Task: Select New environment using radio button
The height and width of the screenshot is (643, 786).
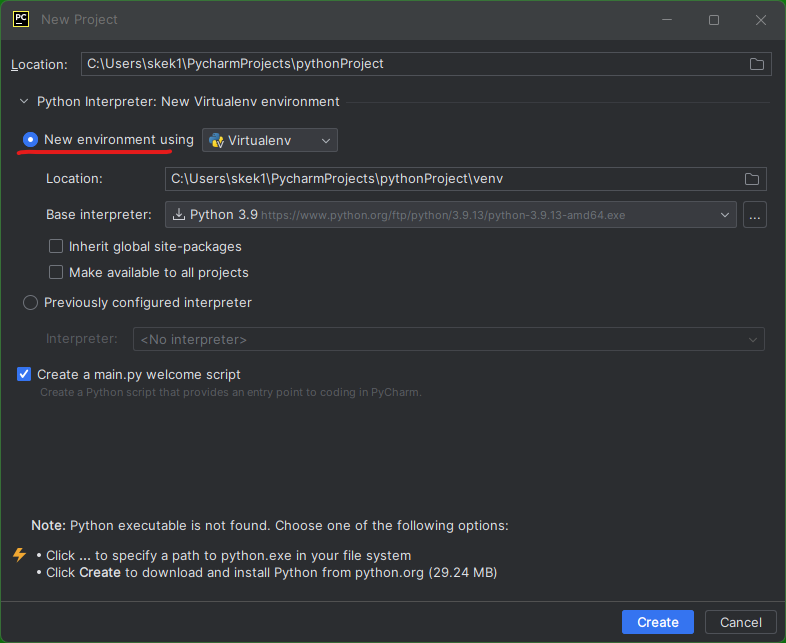Action: pyautogui.click(x=31, y=139)
